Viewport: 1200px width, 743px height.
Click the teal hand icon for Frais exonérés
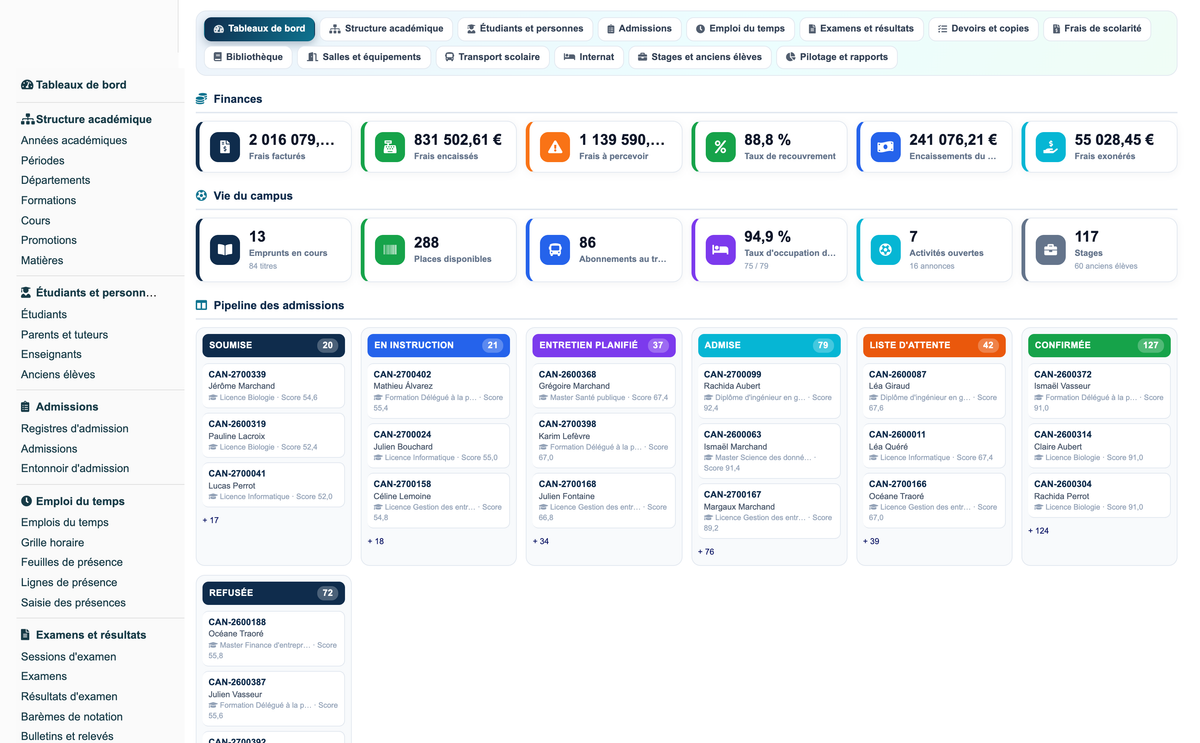point(1051,147)
